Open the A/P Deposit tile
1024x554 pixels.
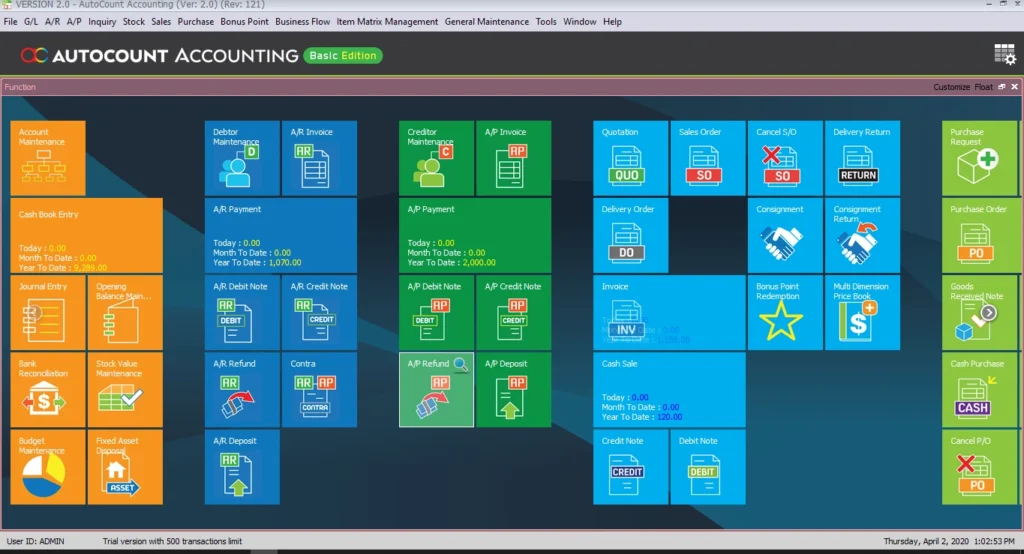(513, 389)
